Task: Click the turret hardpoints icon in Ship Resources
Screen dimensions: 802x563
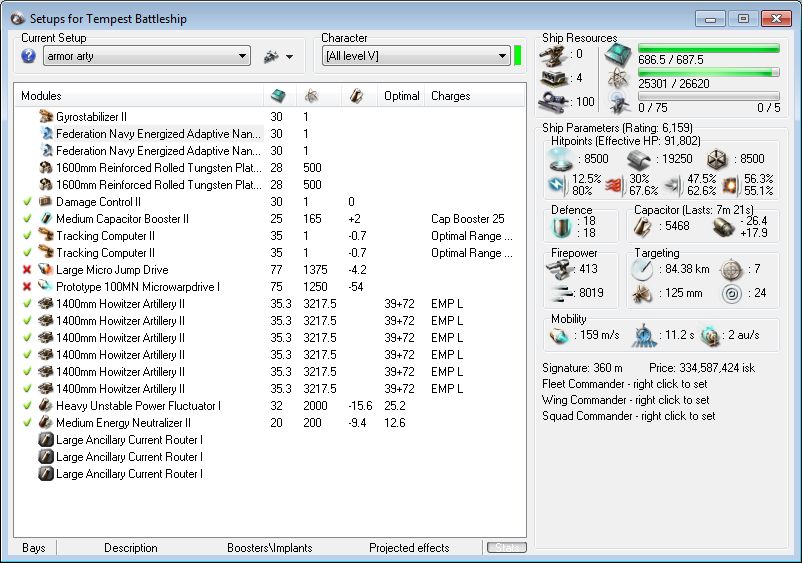Action: [x=554, y=55]
